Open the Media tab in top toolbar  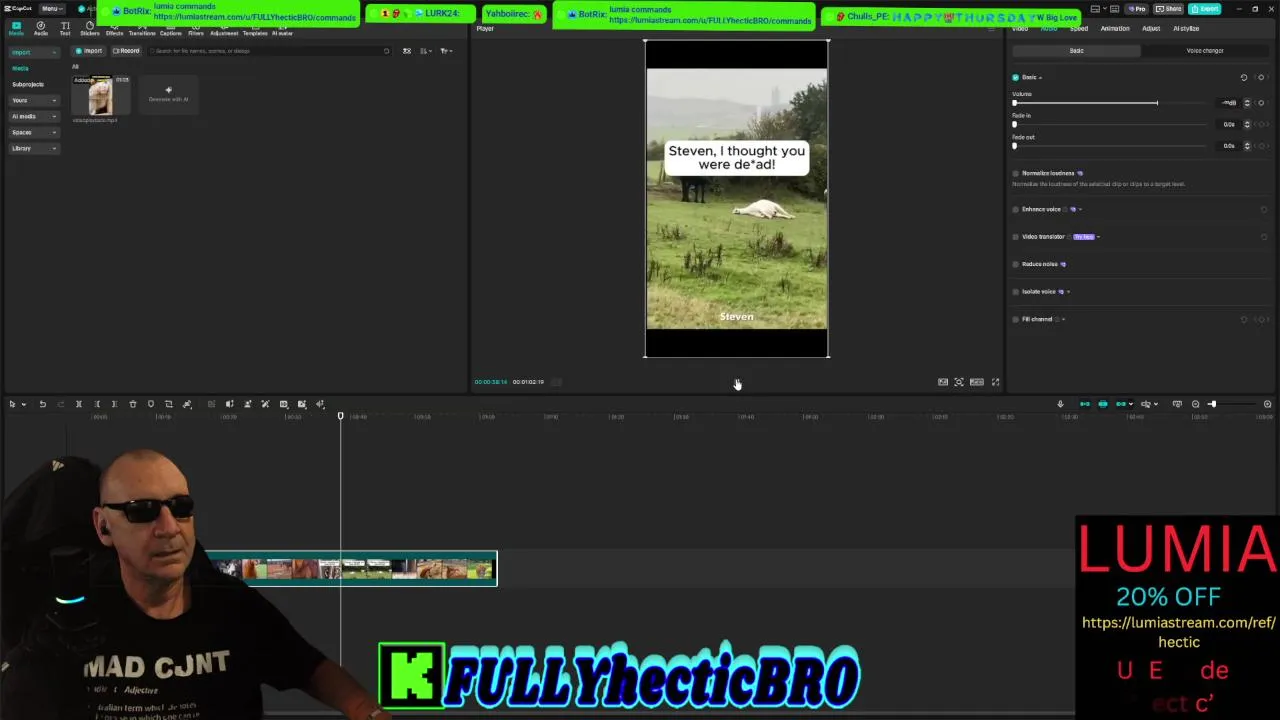(16, 28)
